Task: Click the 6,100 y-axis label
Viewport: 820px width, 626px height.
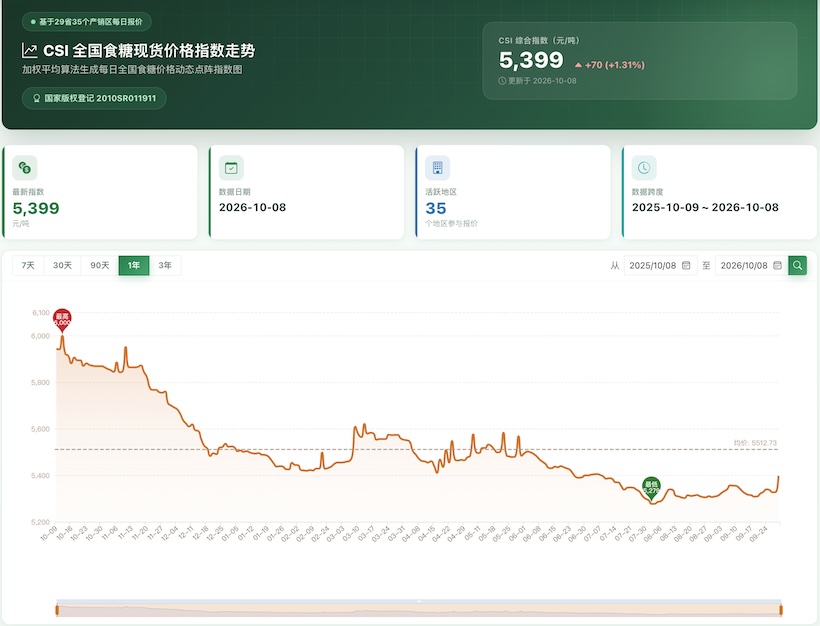Action: tap(41, 313)
